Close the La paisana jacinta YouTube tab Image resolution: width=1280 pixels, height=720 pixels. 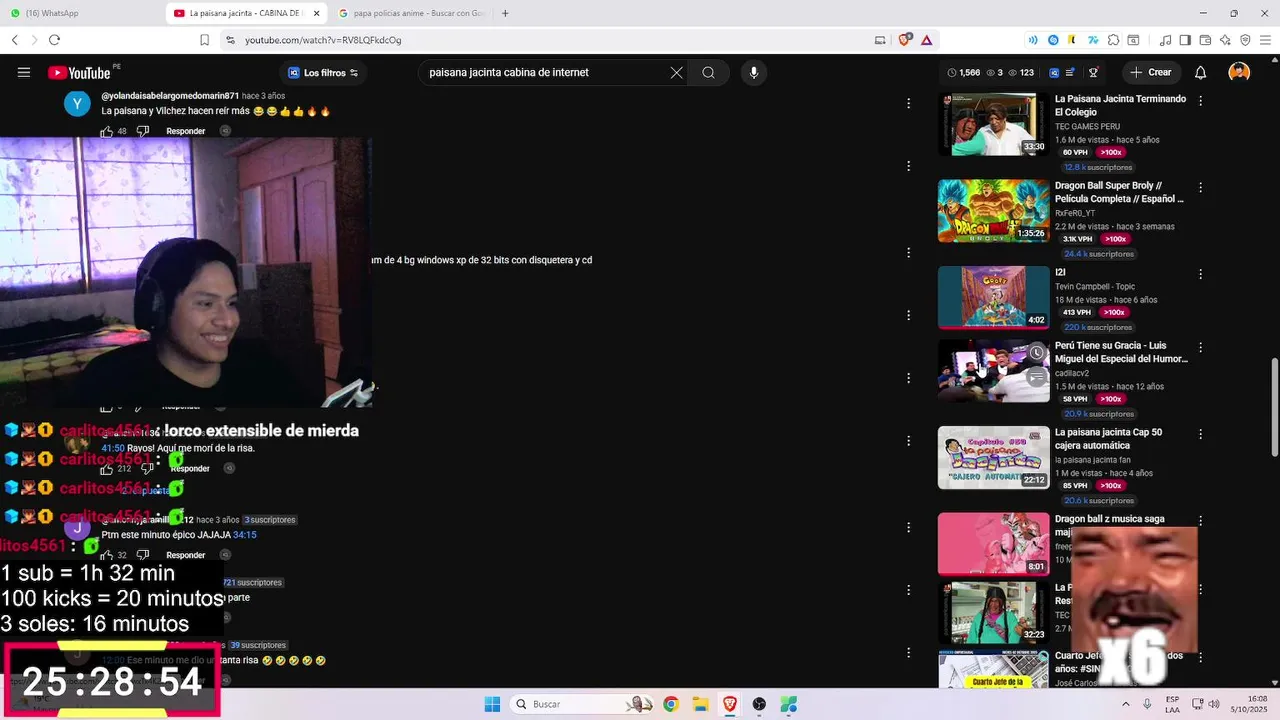click(317, 13)
